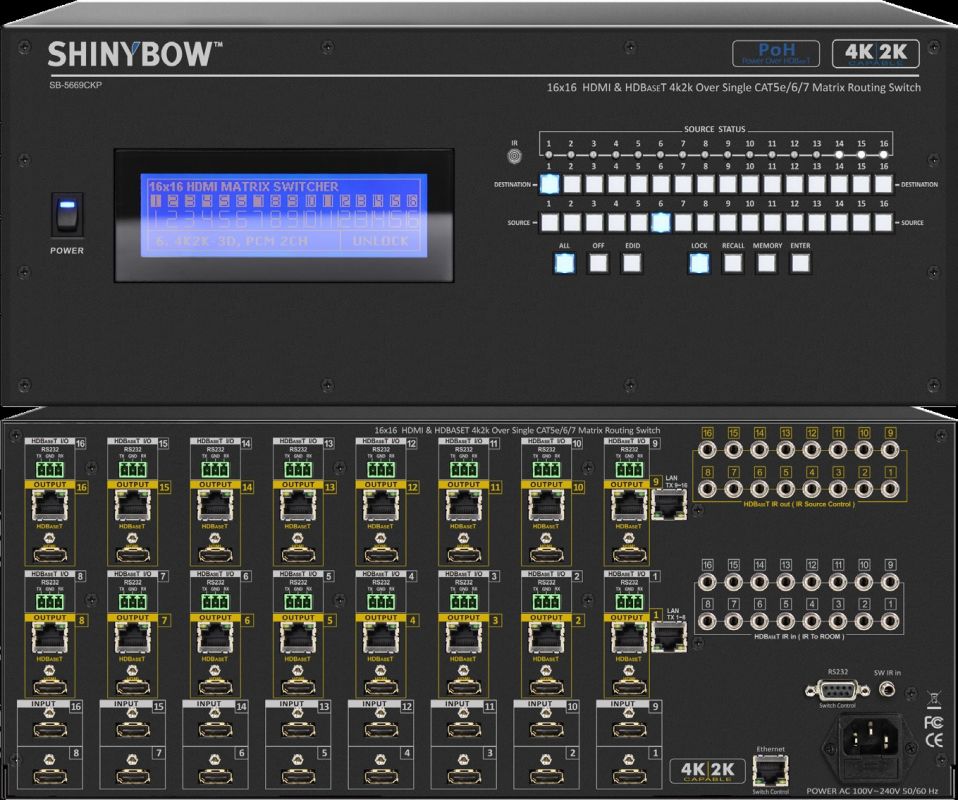Click LCD title 16x16 HDMI MATRIX SWITCHER
This screenshot has height=800, width=958.
[243, 186]
